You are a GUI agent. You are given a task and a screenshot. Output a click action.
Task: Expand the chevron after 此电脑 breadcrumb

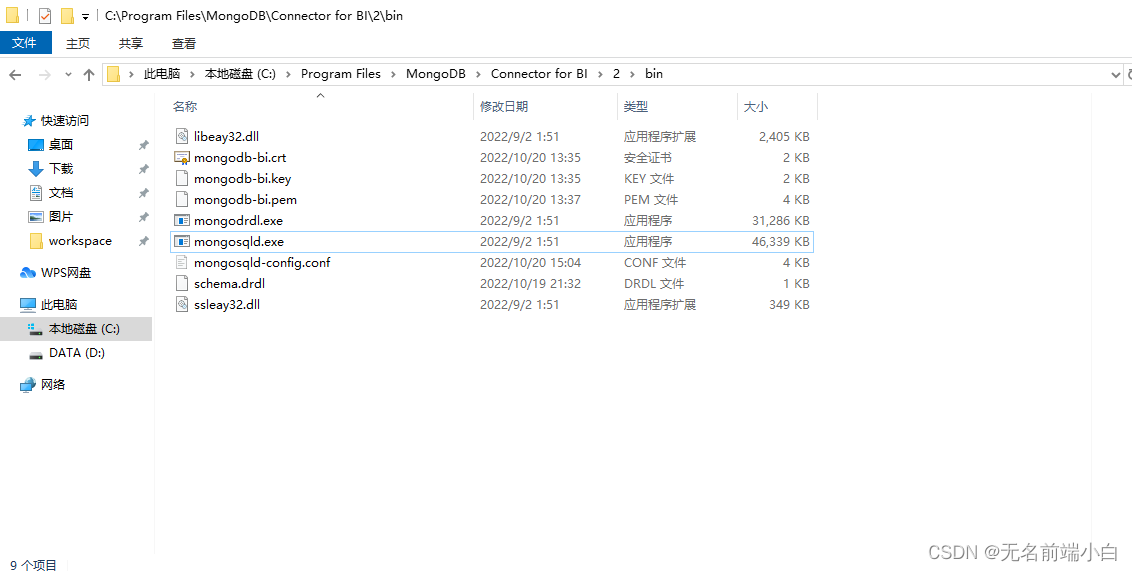[x=193, y=74]
